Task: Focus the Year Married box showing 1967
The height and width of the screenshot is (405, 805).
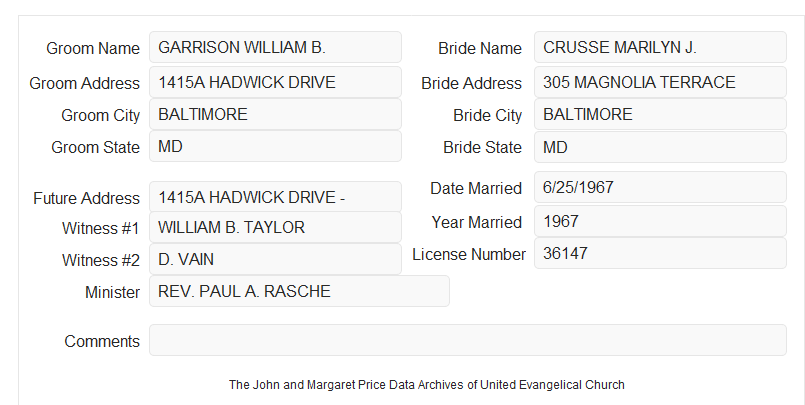Action: click(660, 221)
